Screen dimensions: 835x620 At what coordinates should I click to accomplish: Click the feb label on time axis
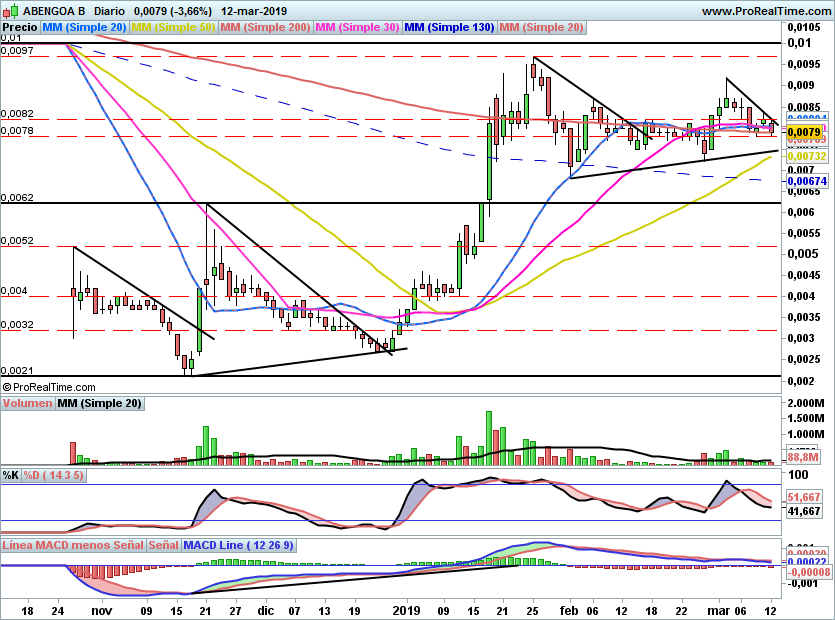(x=569, y=610)
